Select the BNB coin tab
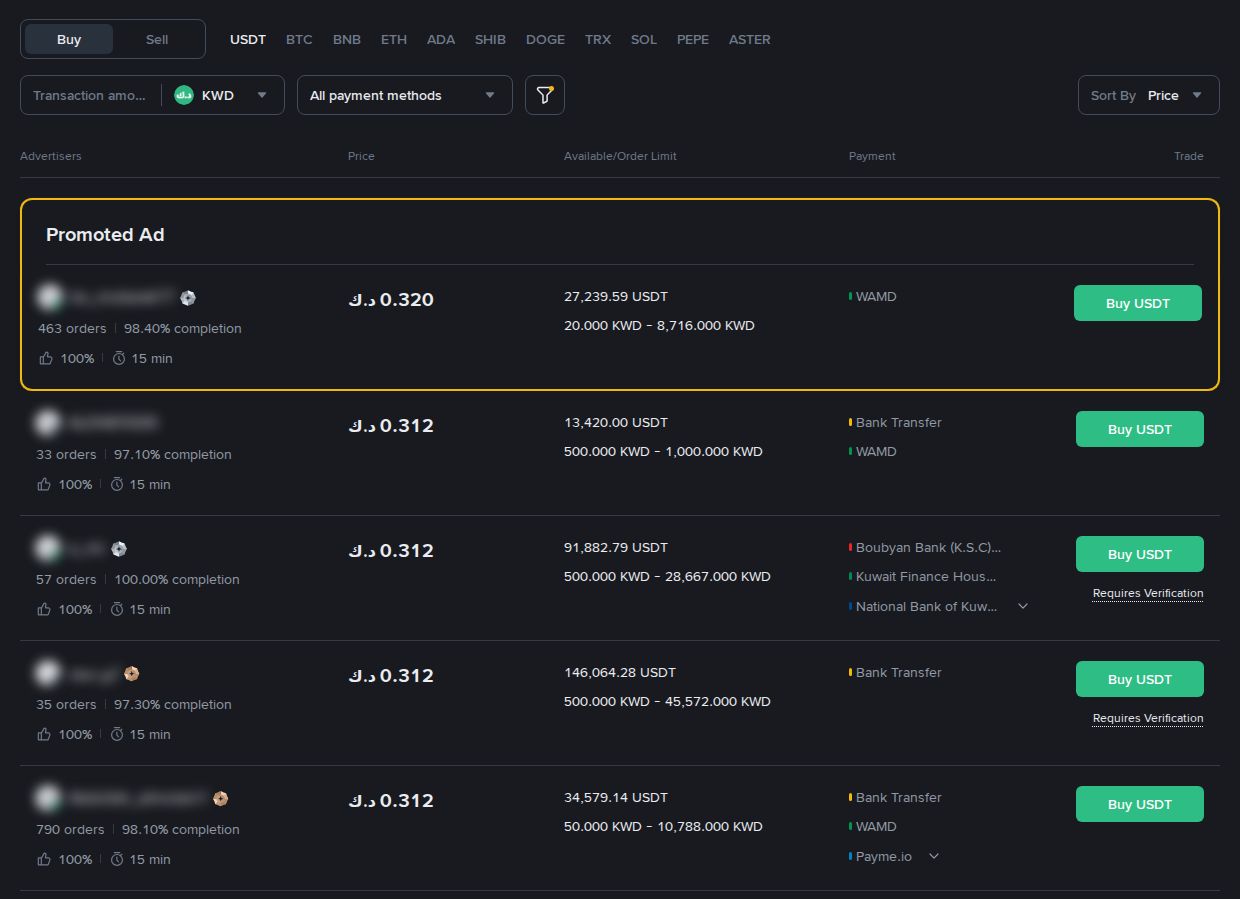The height and width of the screenshot is (899, 1240). 347,39
